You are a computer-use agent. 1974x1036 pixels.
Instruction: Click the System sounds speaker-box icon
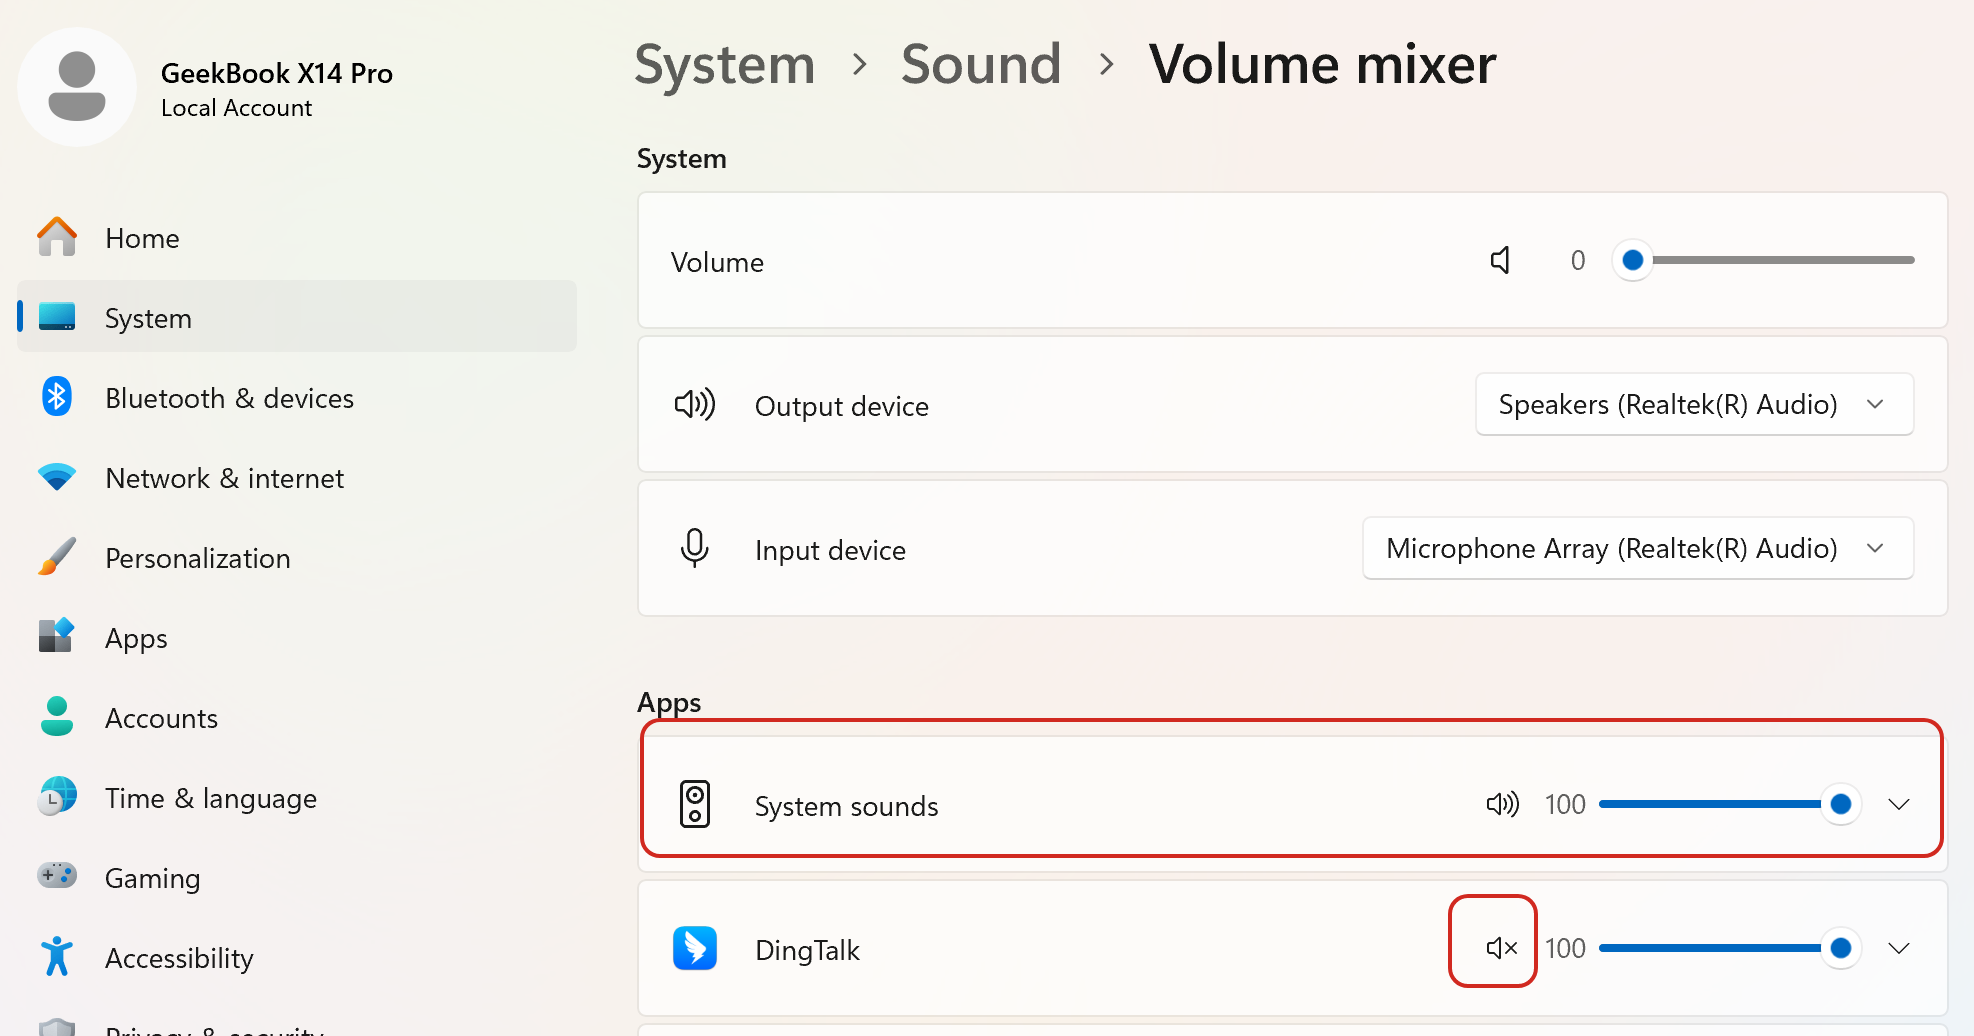[x=695, y=804]
